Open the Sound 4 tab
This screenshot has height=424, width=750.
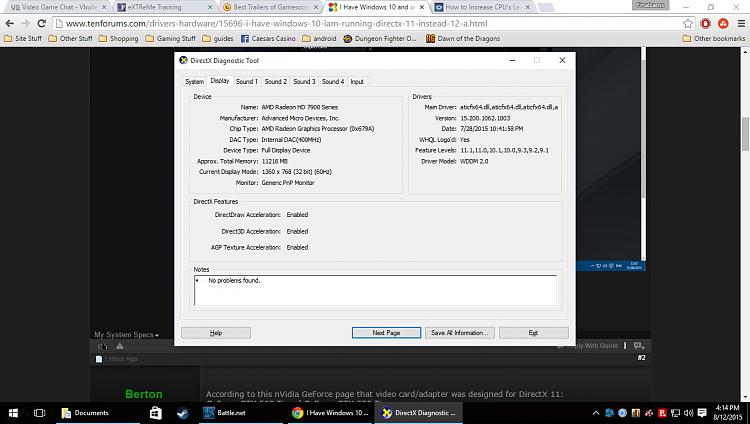tap(333, 82)
